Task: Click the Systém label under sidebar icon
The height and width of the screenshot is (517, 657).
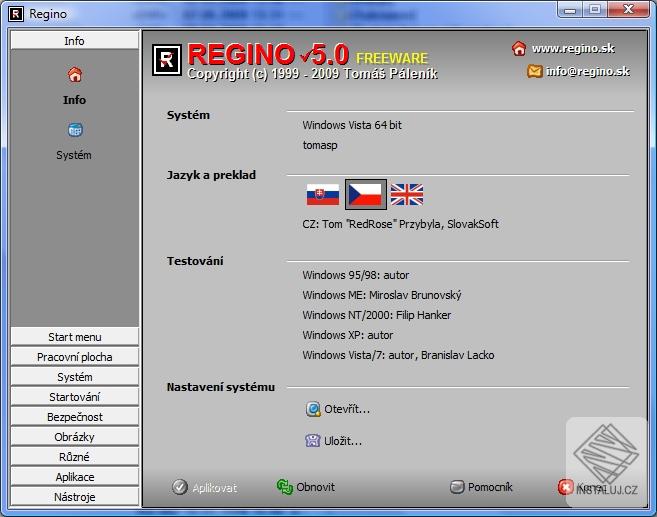Action: click(74, 155)
